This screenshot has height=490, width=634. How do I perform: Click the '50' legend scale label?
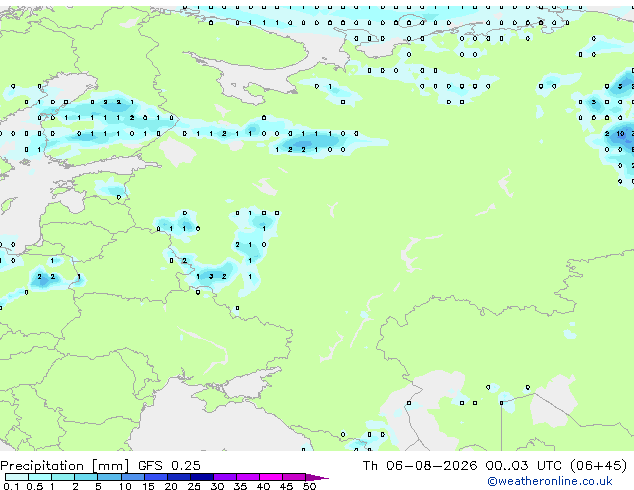pos(310,486)
